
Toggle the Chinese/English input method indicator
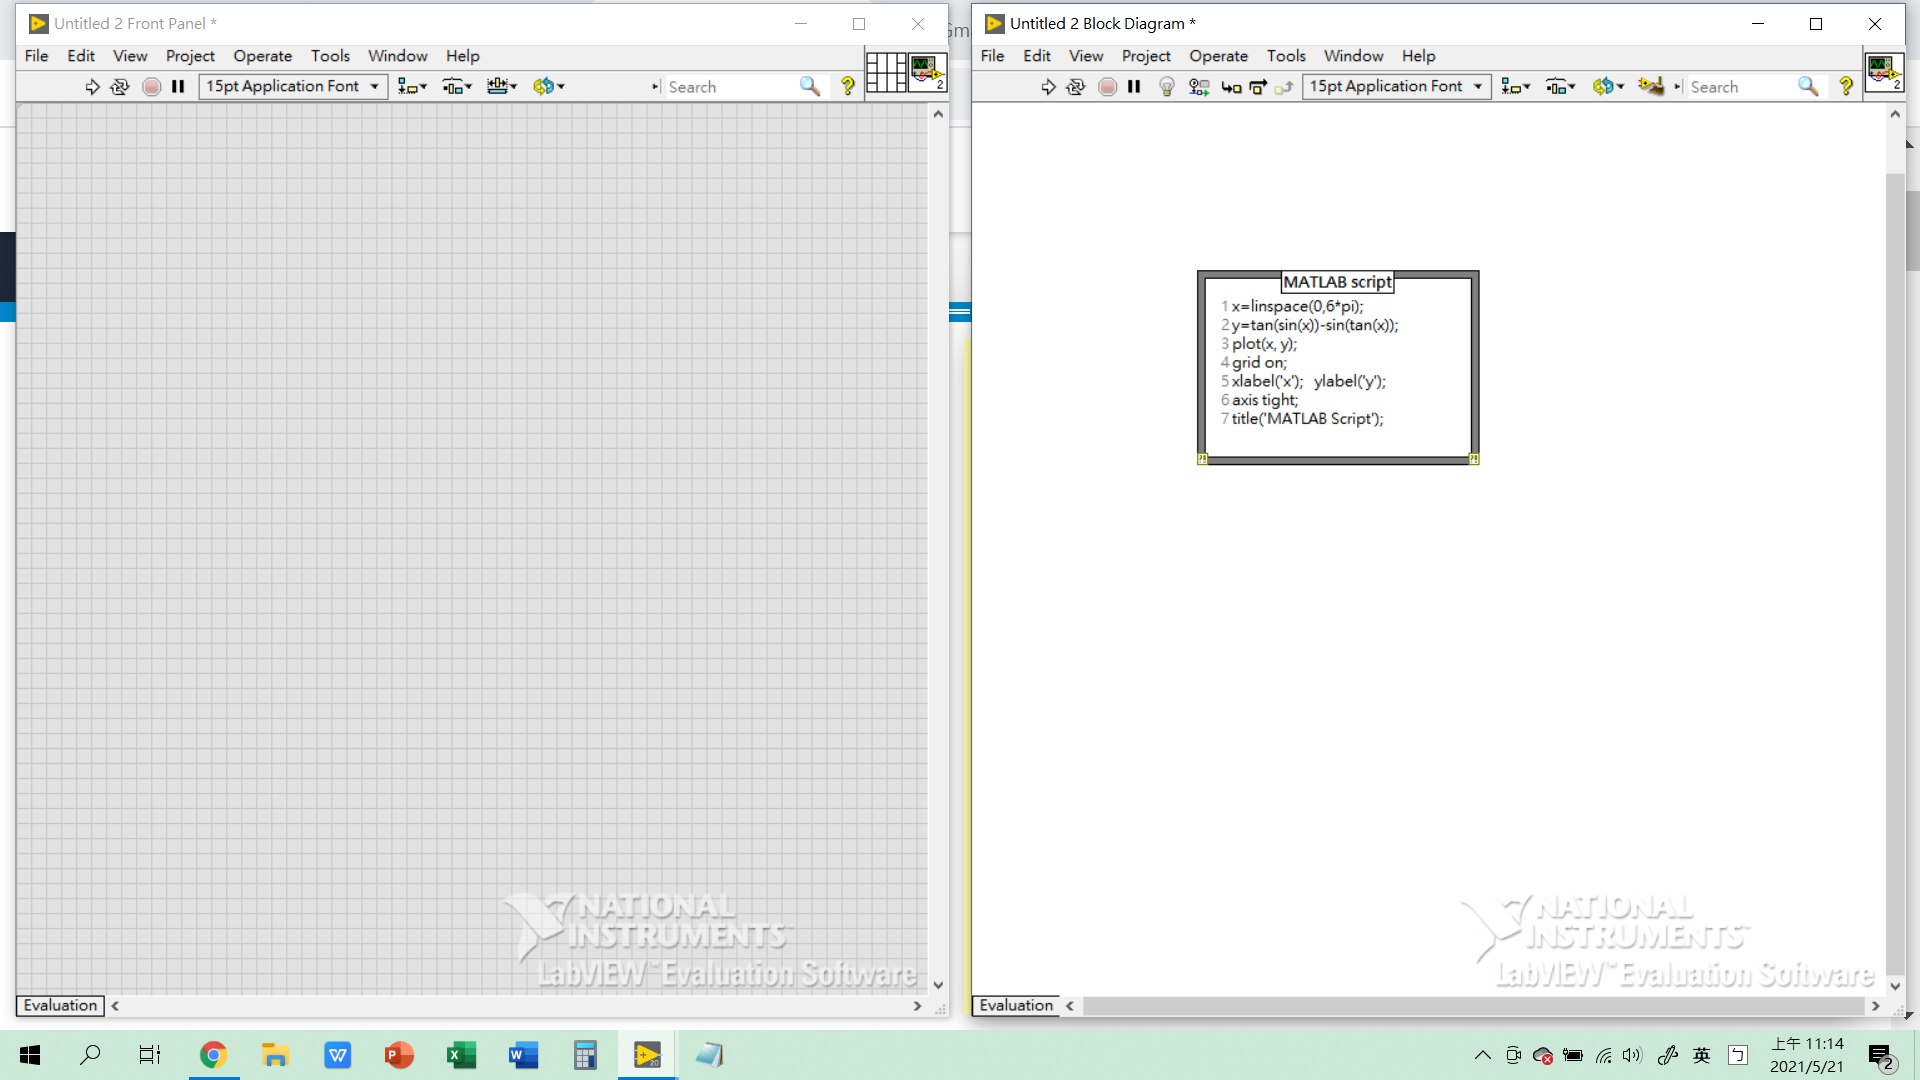1701,1055
